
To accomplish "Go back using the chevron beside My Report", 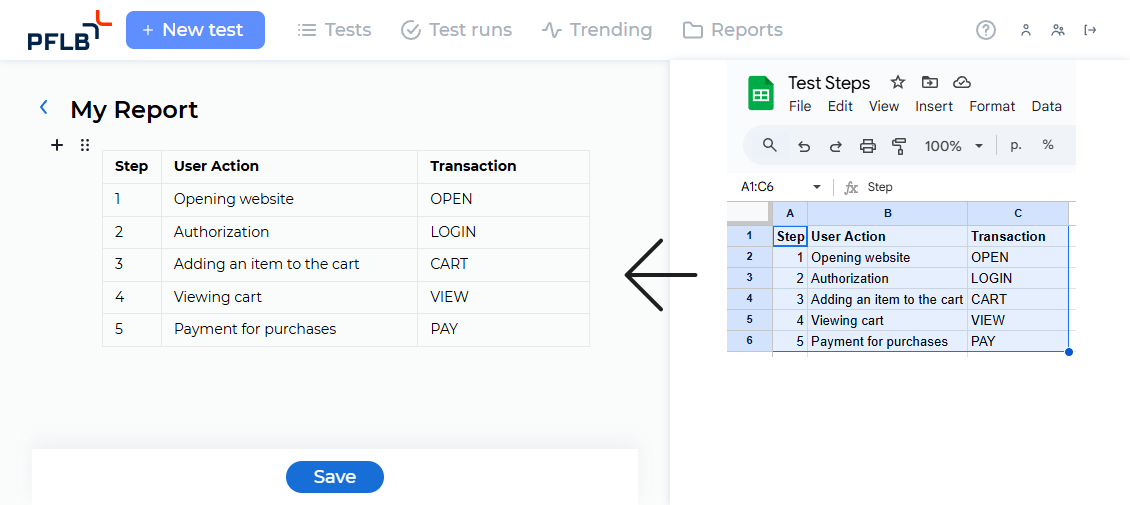I will click(x=44, y=108).
